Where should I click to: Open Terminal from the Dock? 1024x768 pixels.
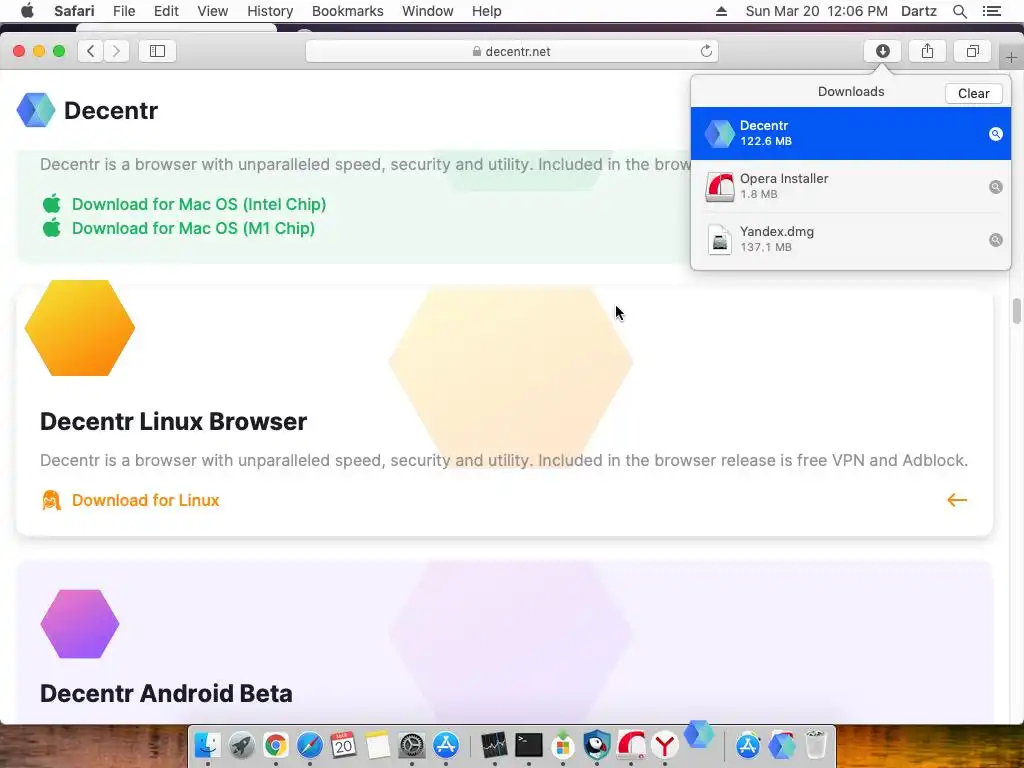pyautogui.click(x=528, y=745)
